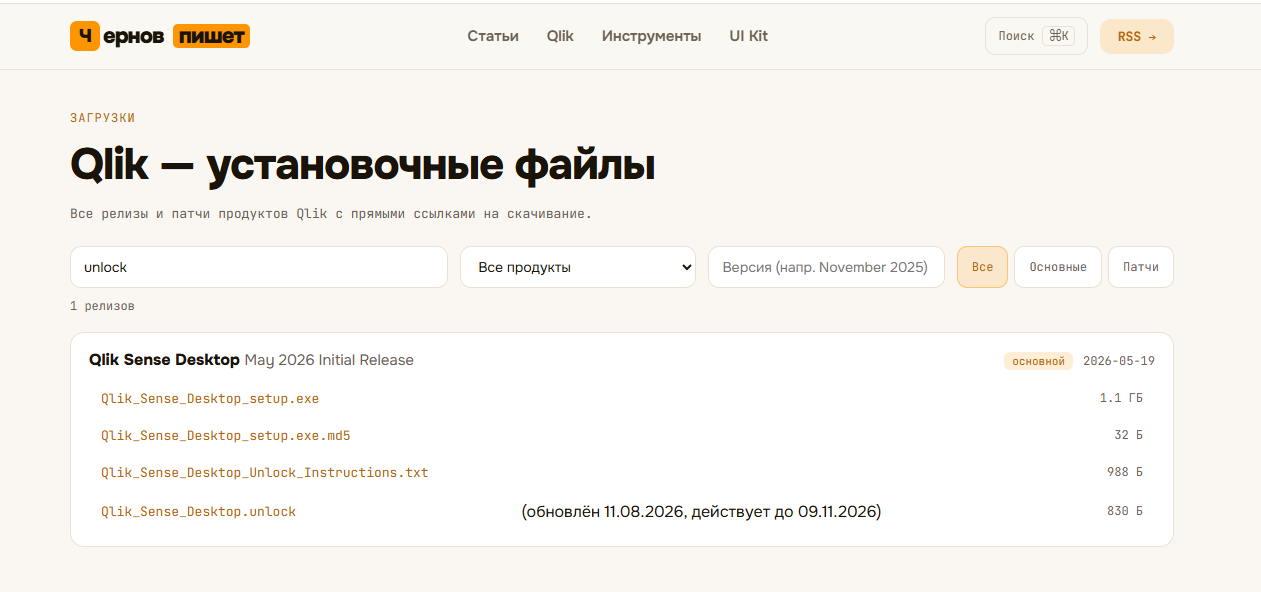Click the 'пишет' logo badge

211,36
